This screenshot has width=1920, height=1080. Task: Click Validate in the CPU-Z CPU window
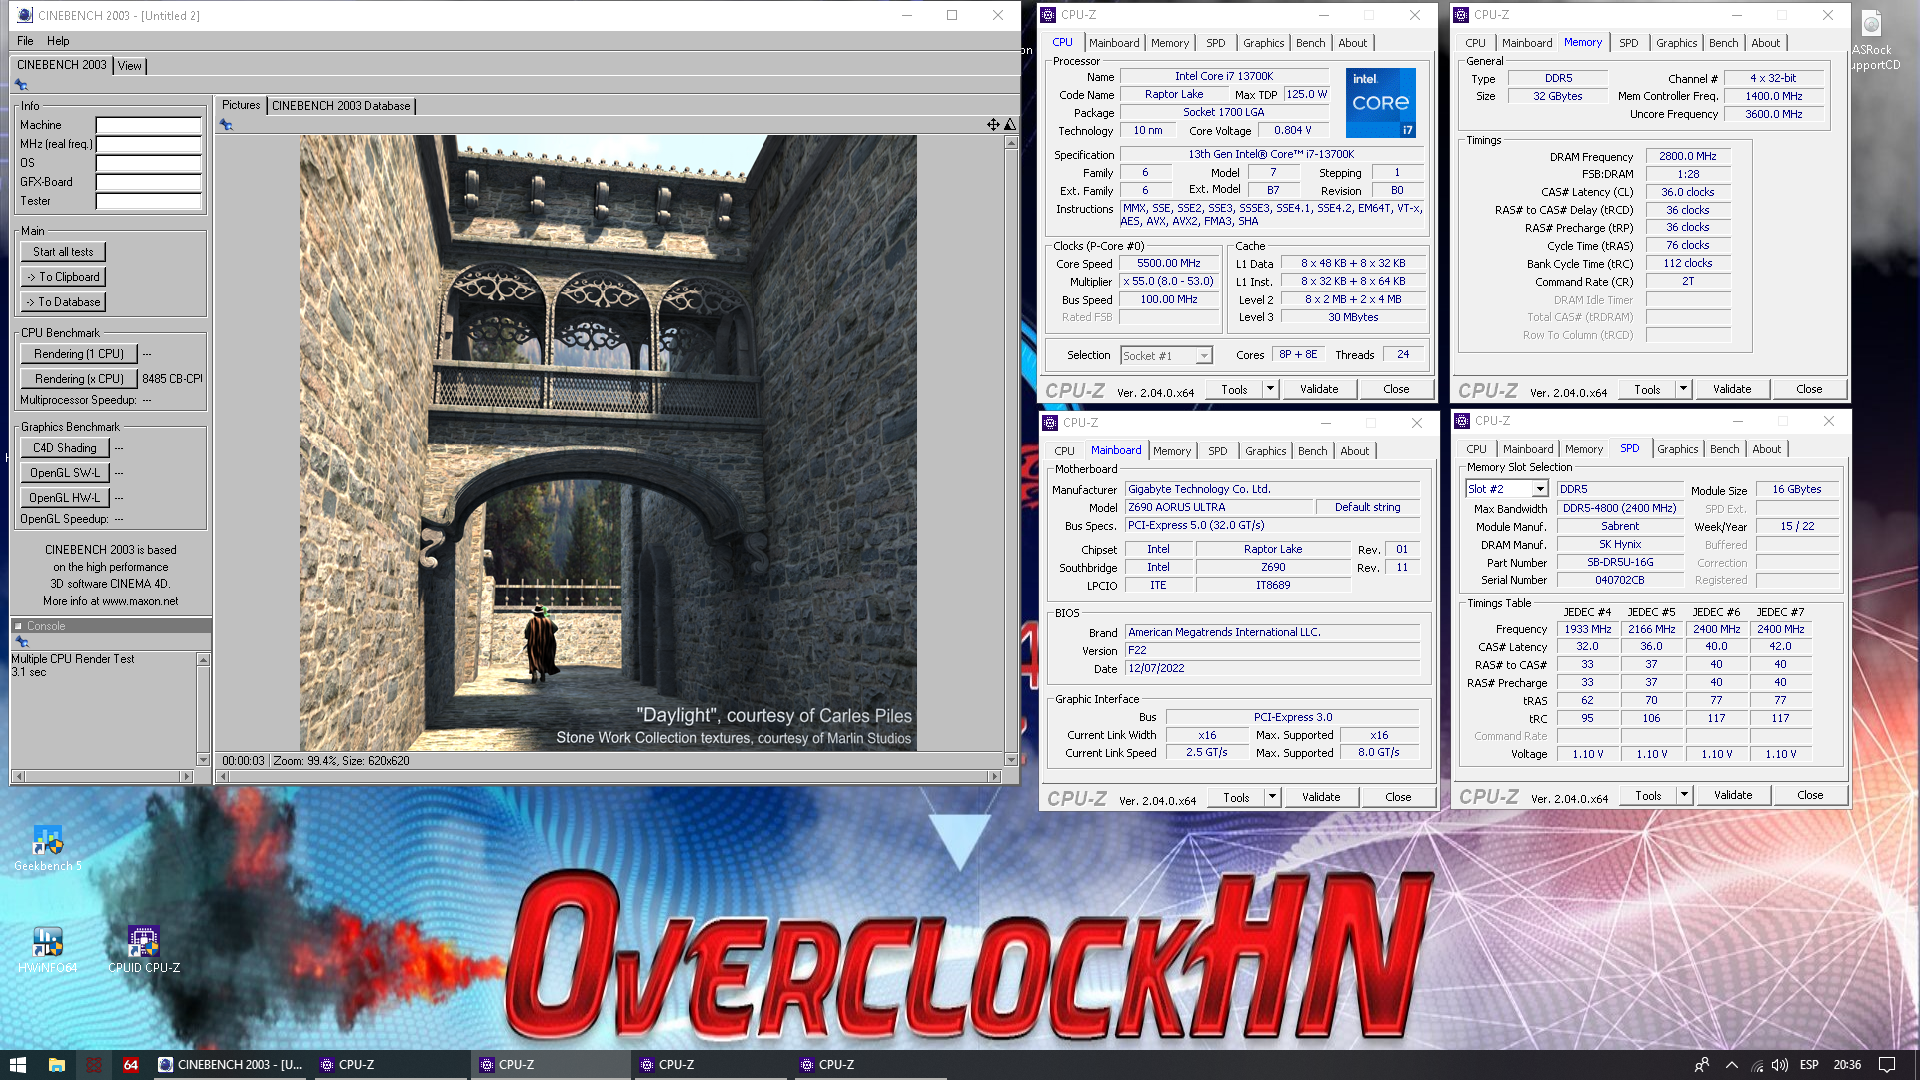tap(1319, 389)
